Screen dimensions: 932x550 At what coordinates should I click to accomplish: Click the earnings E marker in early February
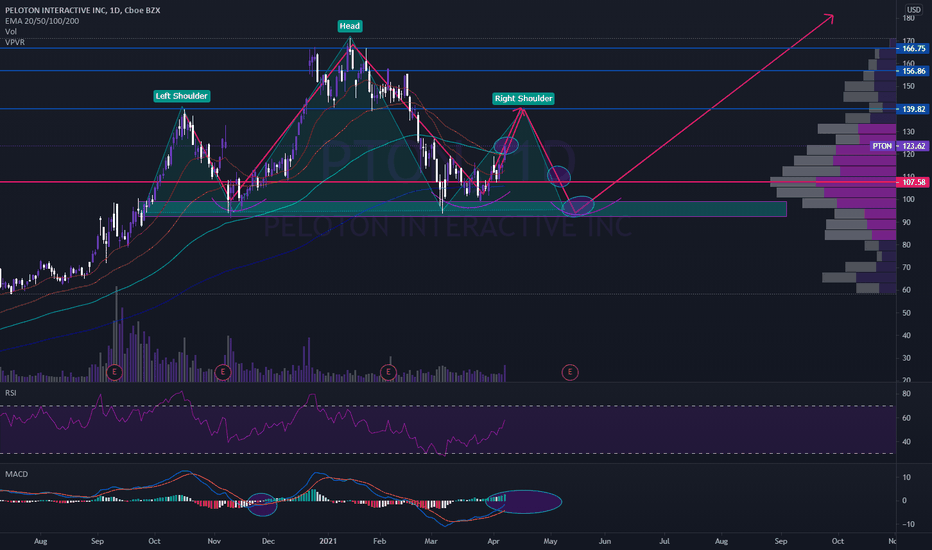click(388, 372)
